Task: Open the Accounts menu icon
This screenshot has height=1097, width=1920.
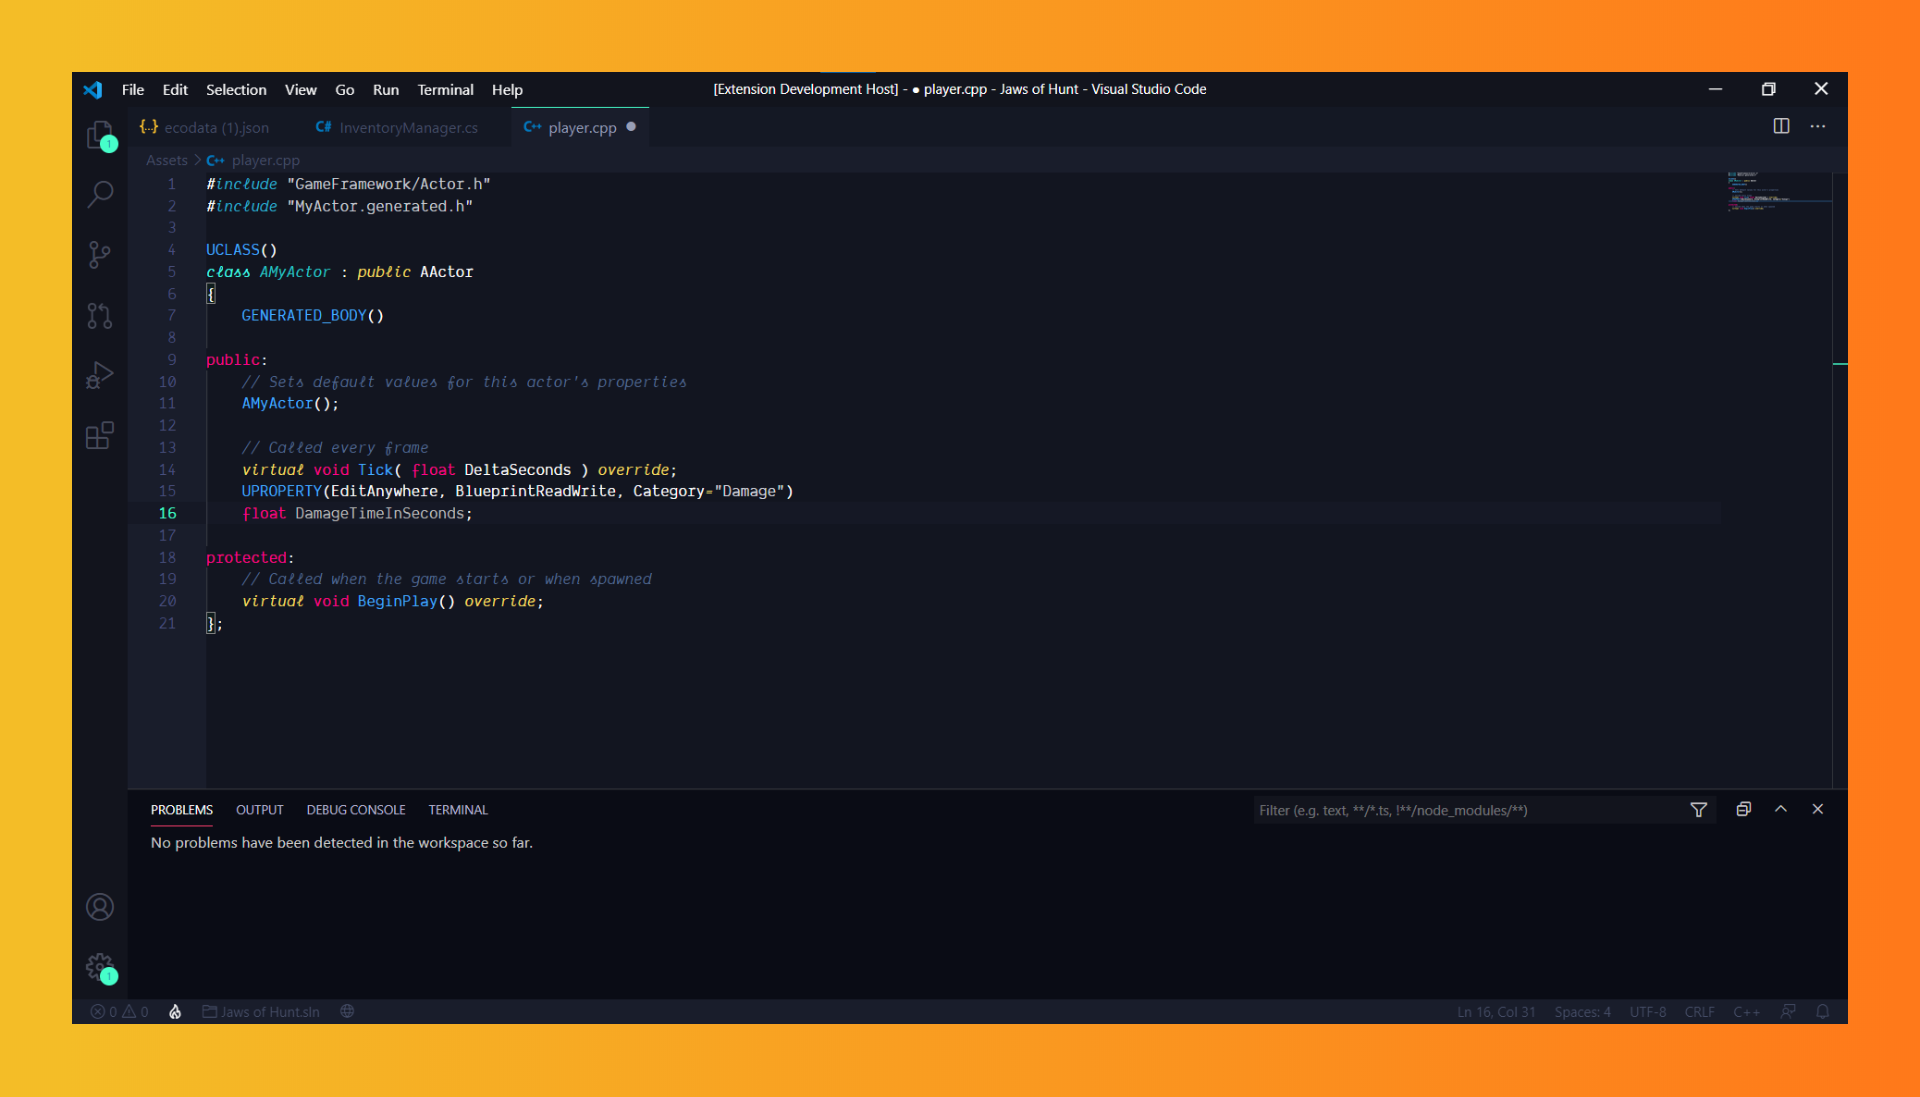Action: pos(100,907)
